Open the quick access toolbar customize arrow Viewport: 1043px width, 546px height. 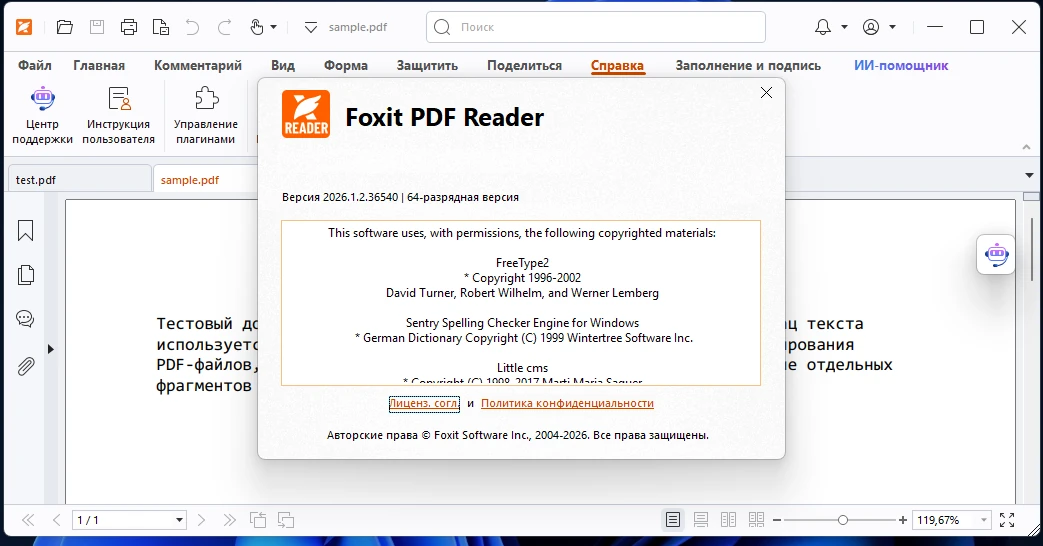click(311, 27)
